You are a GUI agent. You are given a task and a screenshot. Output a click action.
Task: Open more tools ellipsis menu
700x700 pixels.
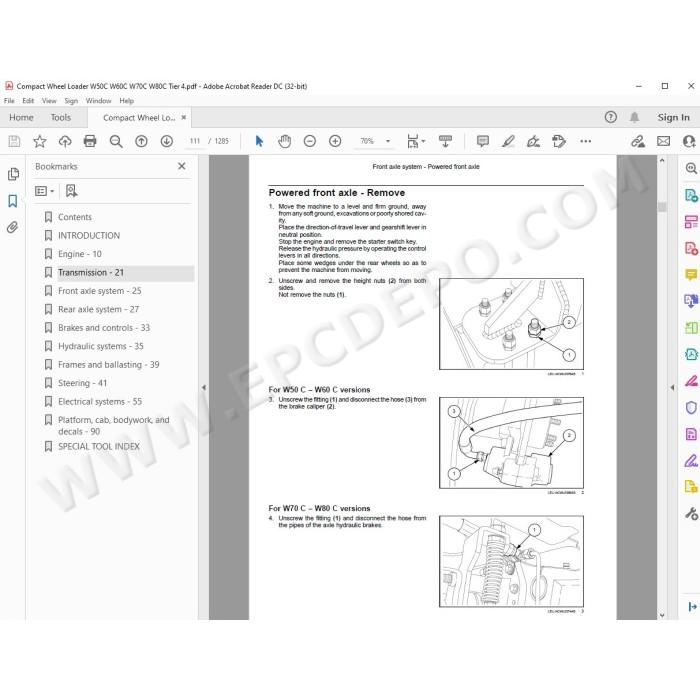pyautogui.click(x=585, y=142)
